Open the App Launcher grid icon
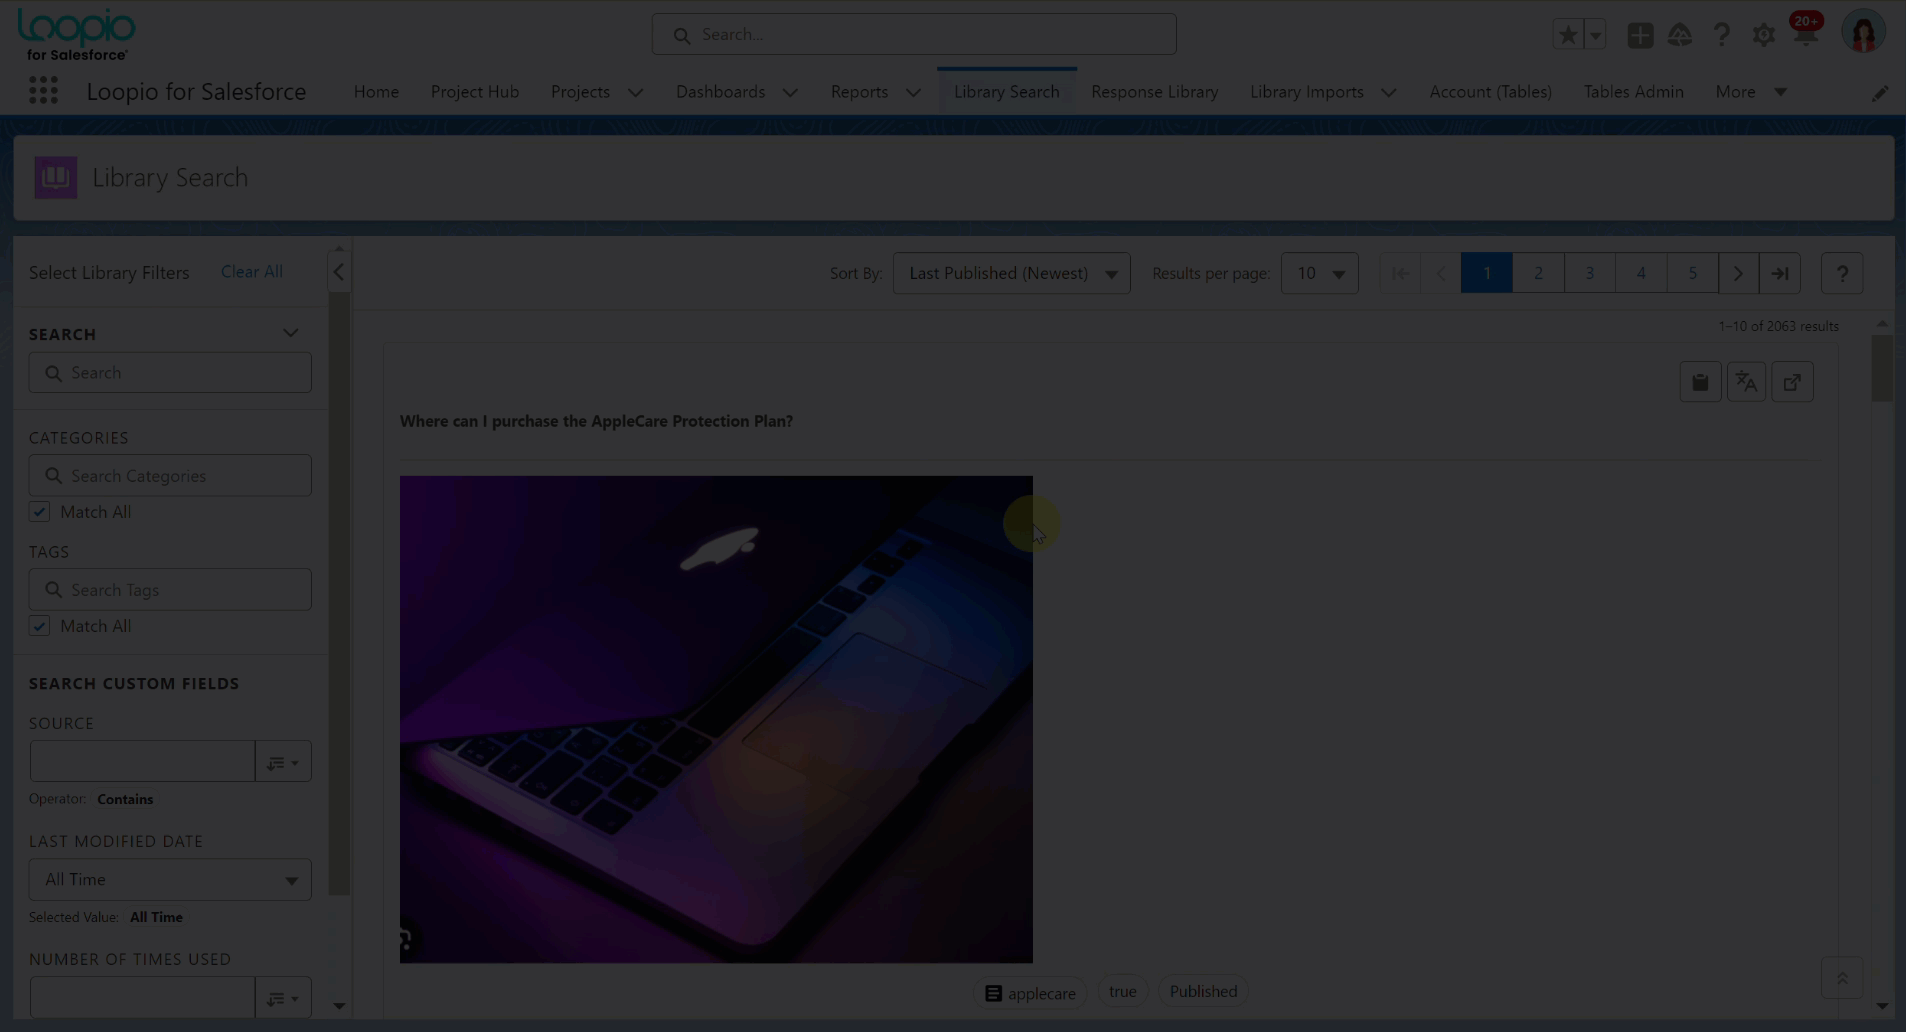Viewport: 1906px width, 1032px height. 43,91
